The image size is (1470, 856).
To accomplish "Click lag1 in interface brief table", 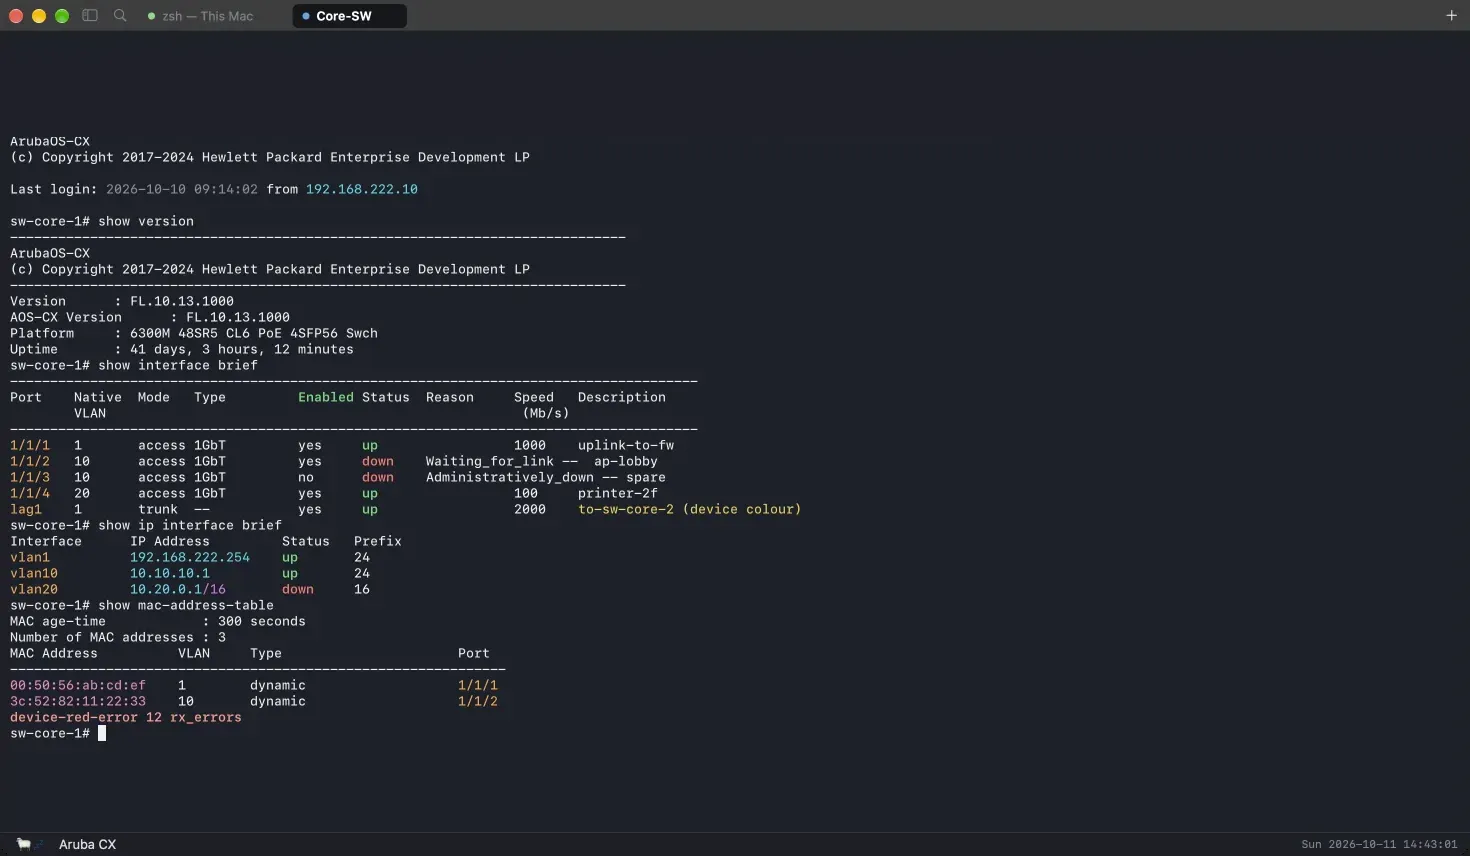I will pyautogui.click(x=26, y=509).
